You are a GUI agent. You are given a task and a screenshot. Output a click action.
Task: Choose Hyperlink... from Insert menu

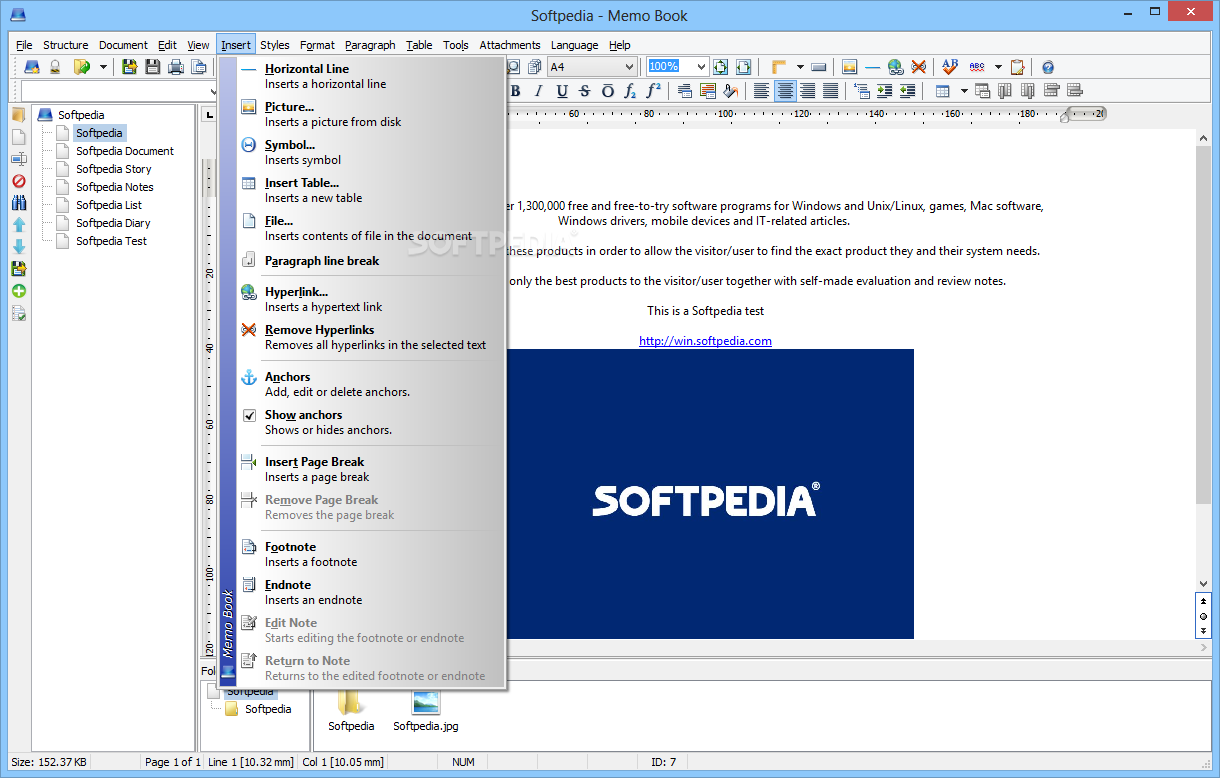371,299
